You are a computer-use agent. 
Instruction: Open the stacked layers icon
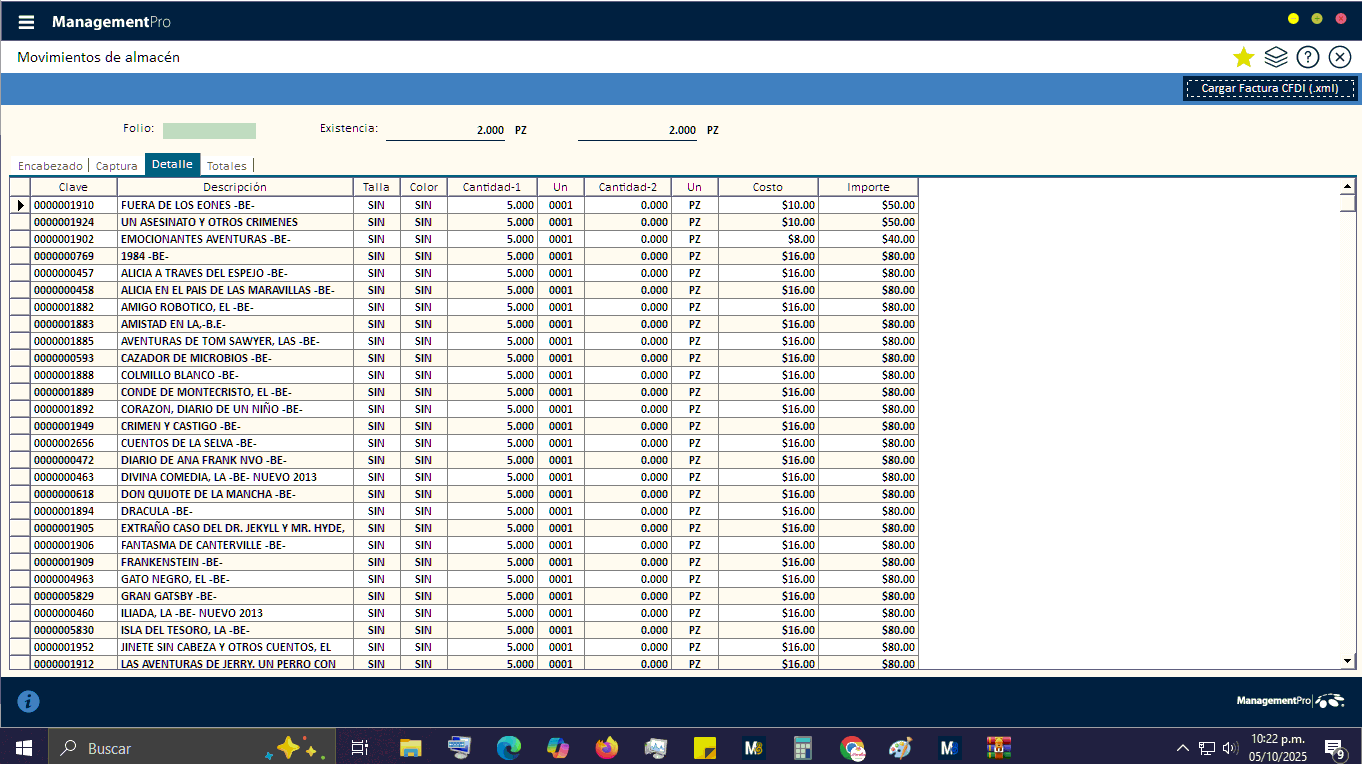coord(1275,57)
